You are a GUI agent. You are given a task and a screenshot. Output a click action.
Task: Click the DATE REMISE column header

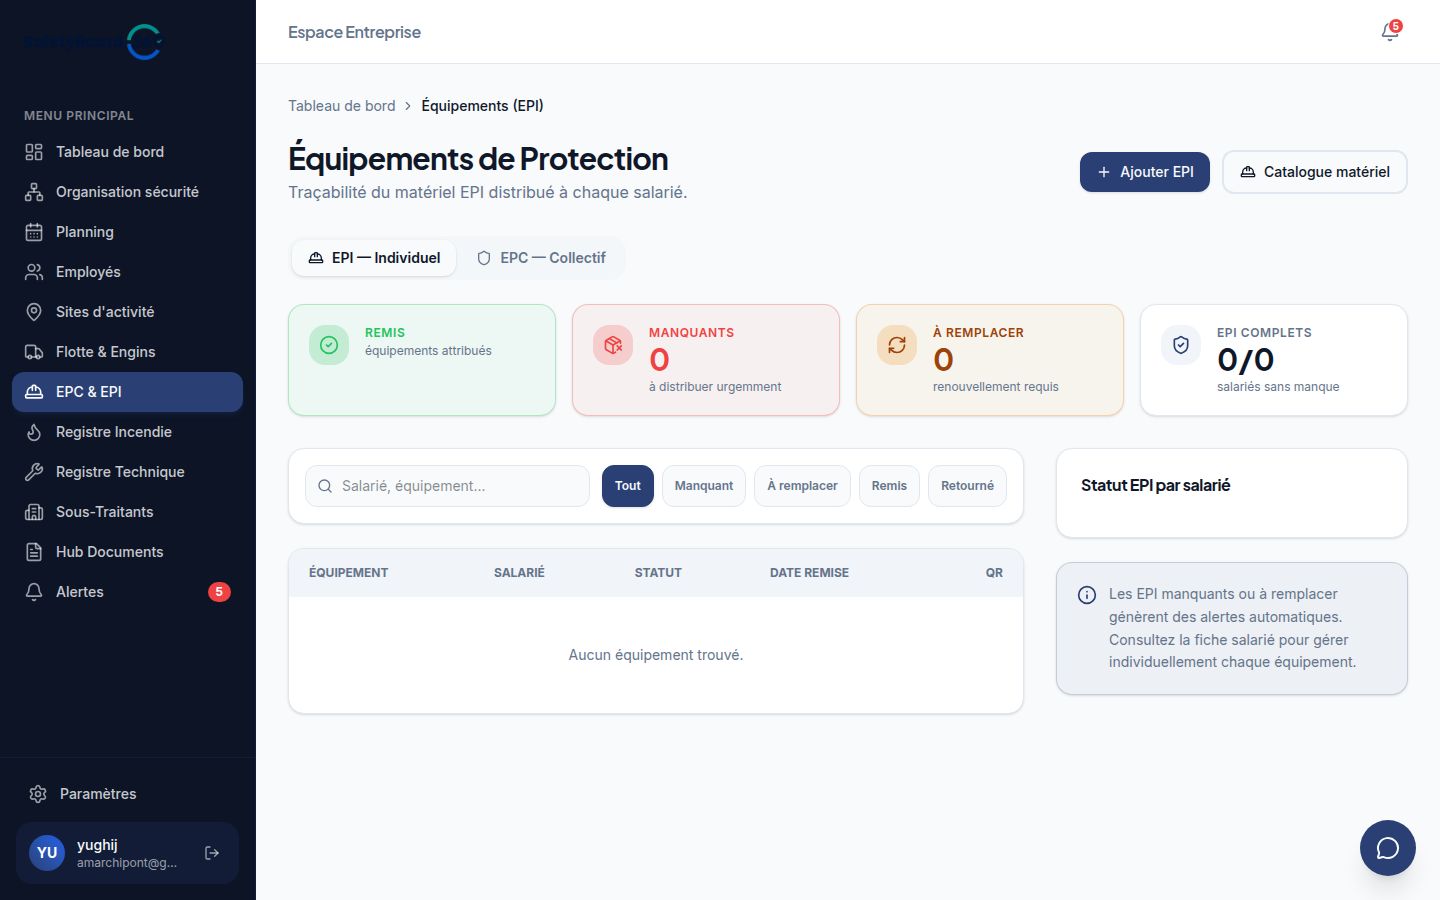809,573
